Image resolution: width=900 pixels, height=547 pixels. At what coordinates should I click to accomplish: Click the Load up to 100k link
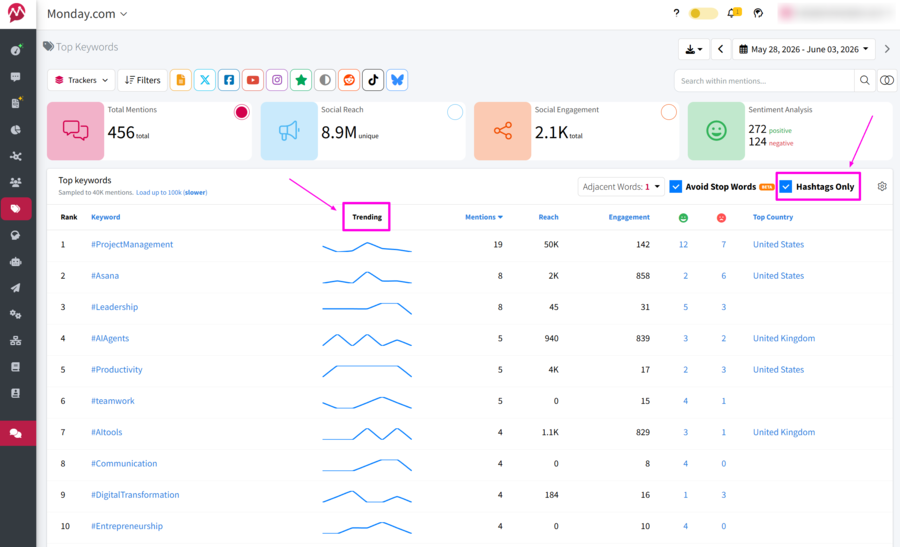pyautogui.click(x=172, y=193)
